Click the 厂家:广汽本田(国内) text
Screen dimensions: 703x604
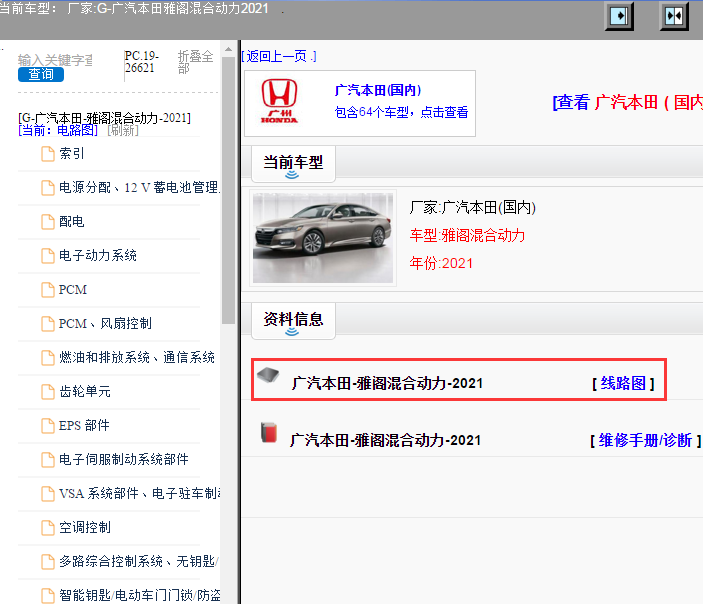point(473,207)
